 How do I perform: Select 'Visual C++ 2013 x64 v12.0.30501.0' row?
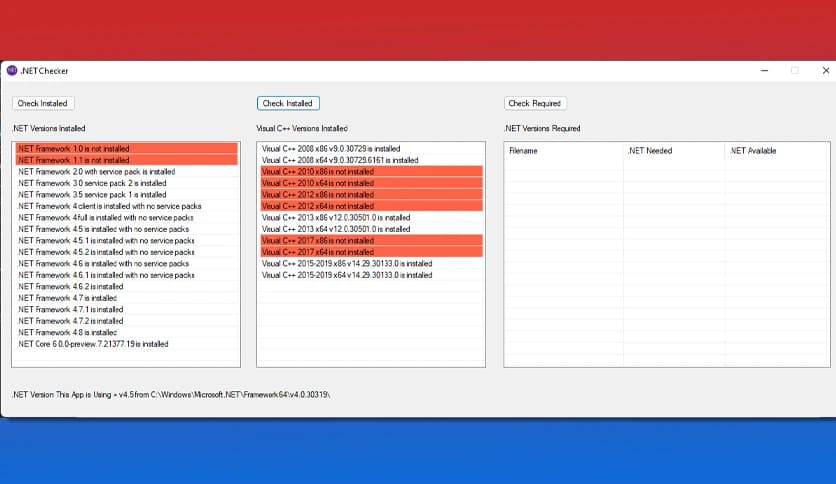[372, 229]
